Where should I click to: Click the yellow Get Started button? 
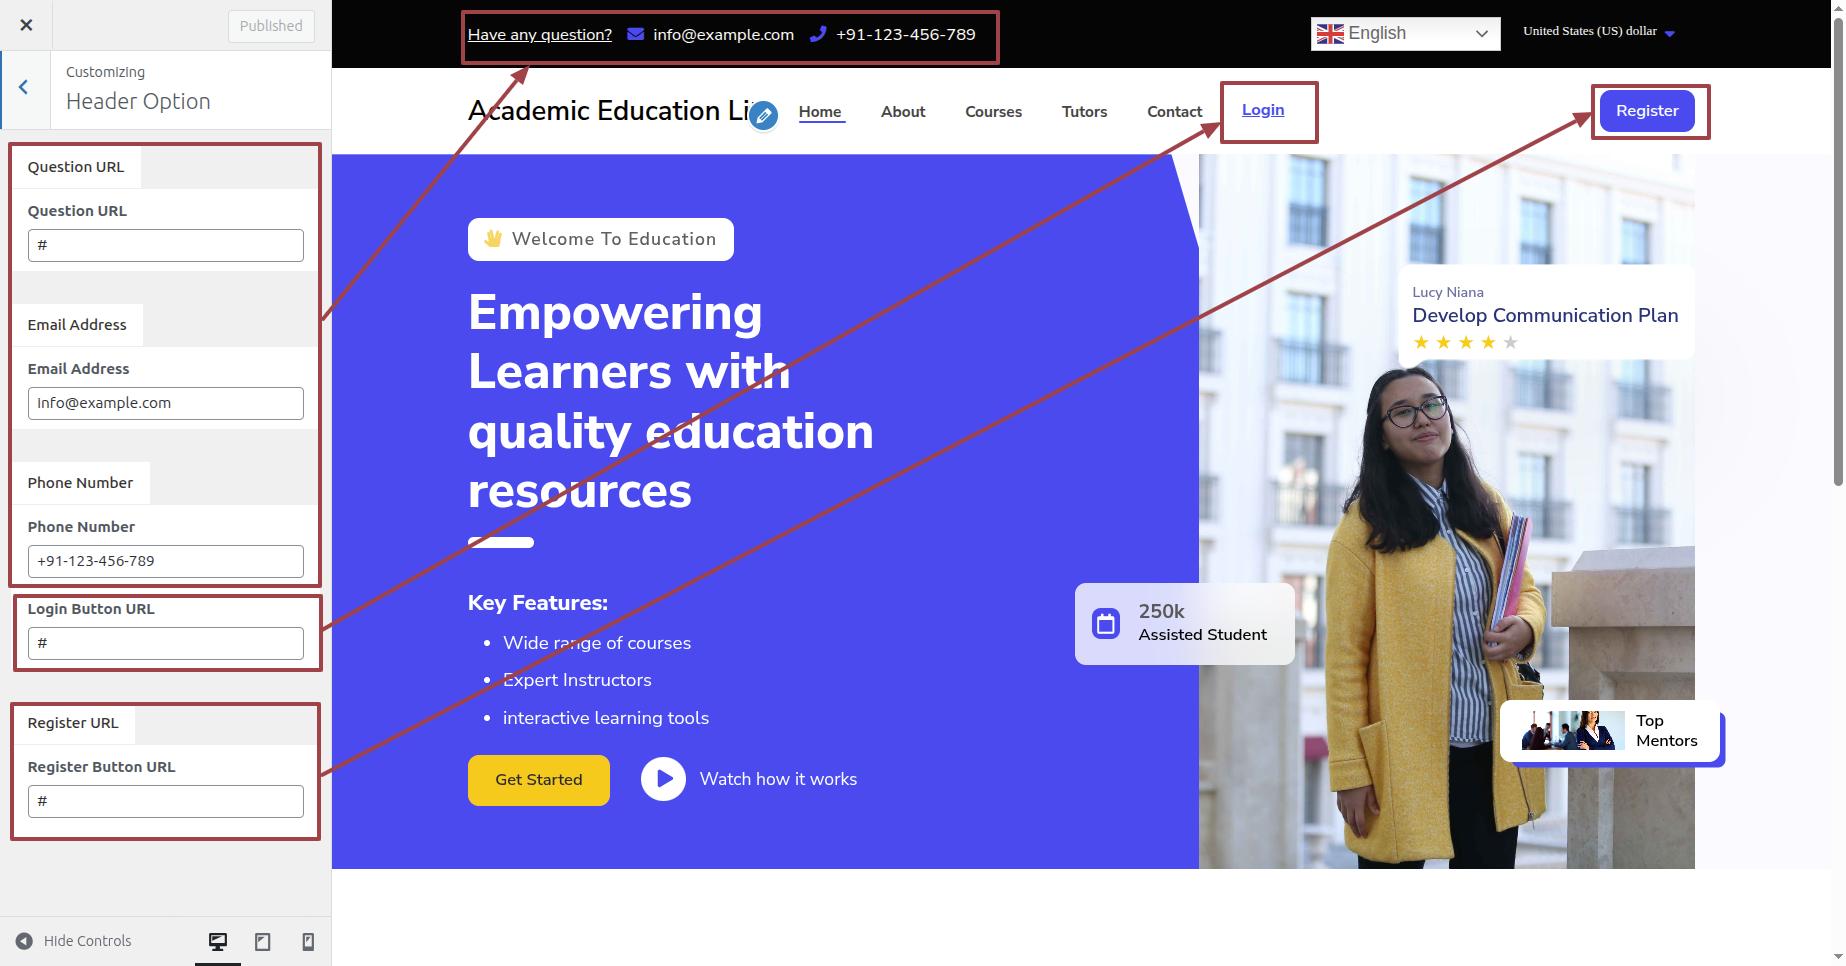(539, 780)
